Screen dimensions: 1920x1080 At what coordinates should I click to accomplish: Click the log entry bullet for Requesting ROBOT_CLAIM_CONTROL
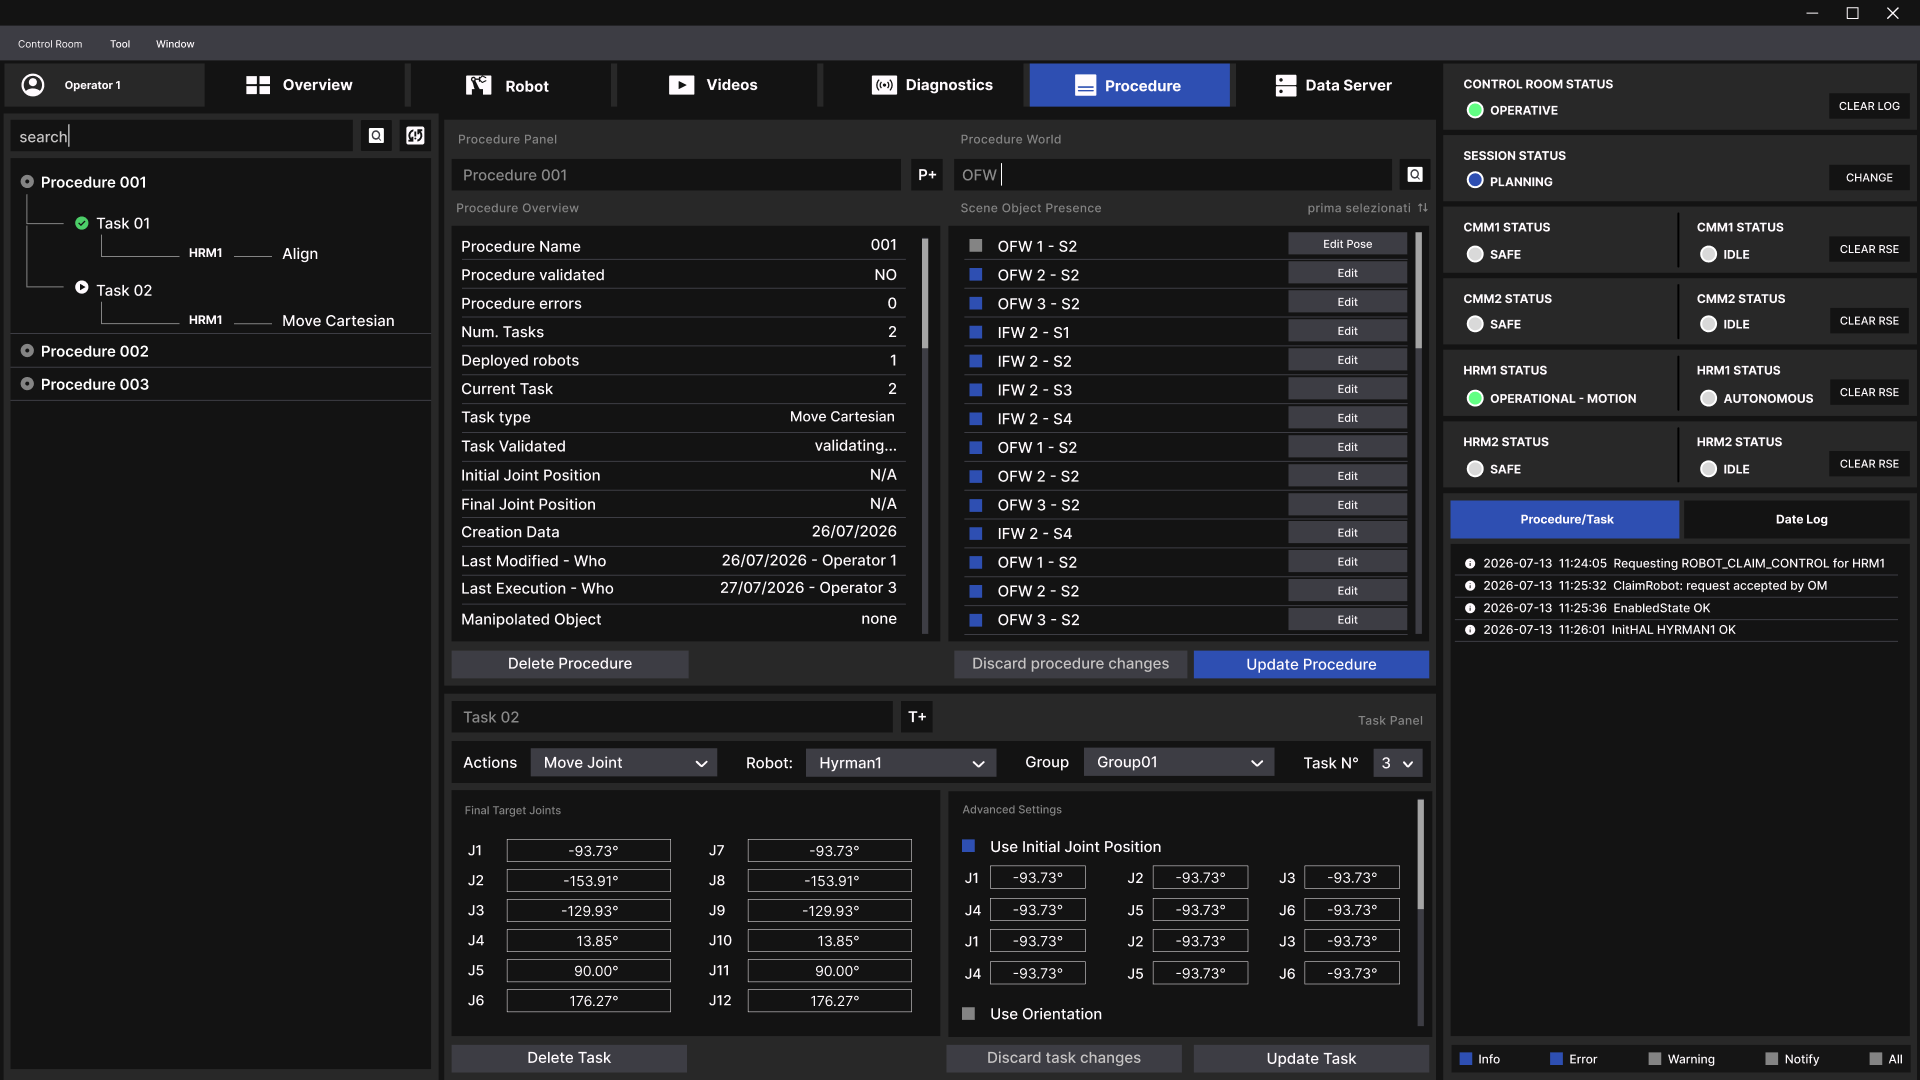pos(1470,564)
